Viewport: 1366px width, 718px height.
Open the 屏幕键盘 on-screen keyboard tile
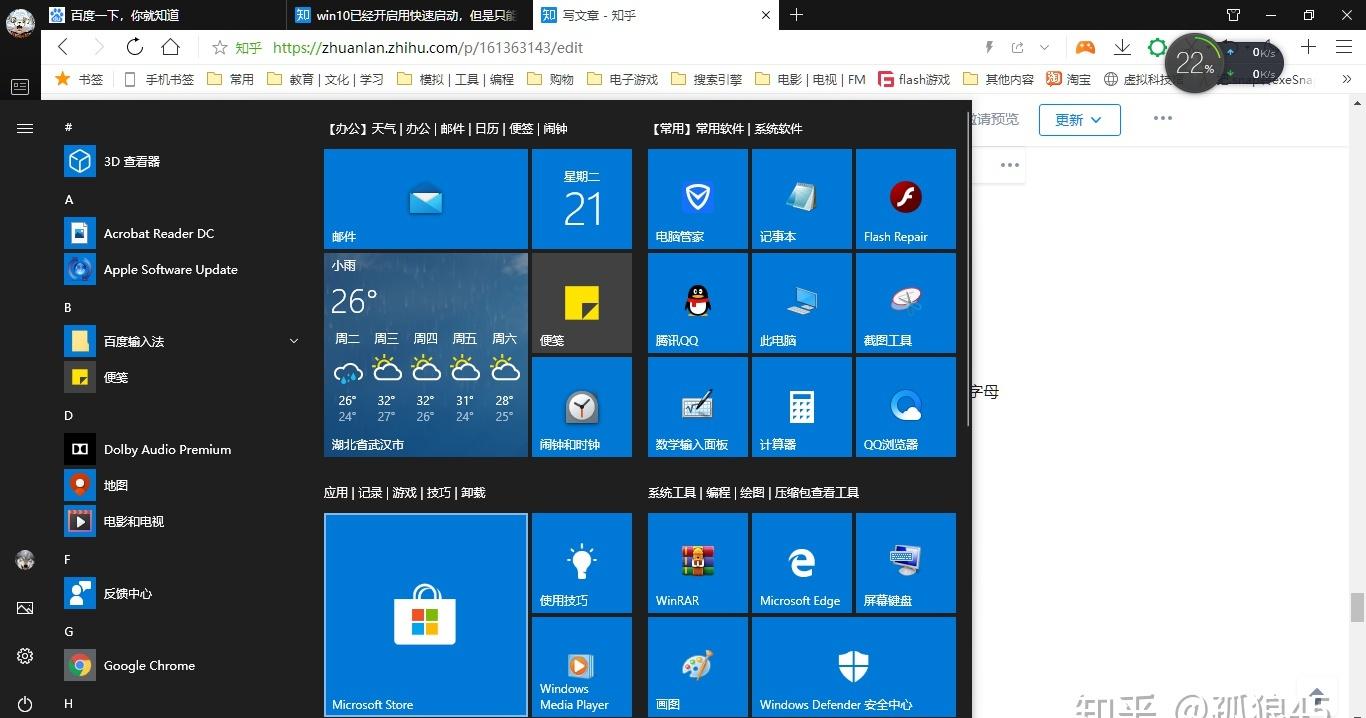coord(906,563)
